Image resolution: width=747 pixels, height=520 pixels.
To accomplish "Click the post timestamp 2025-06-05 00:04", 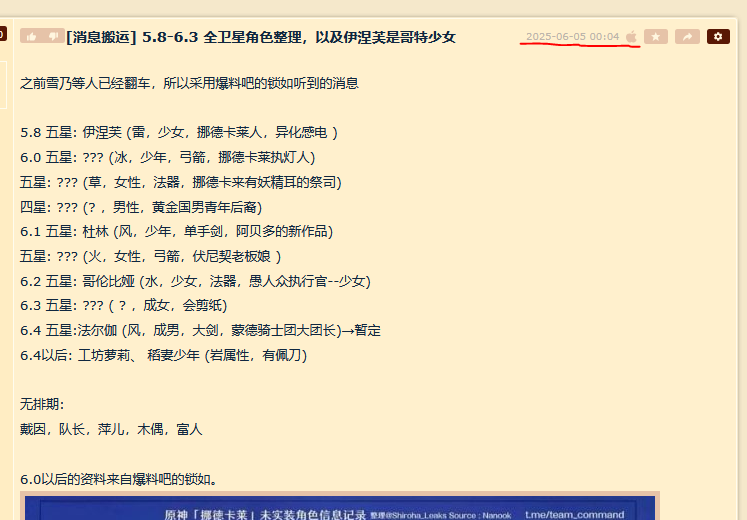I will coord(572,37).
